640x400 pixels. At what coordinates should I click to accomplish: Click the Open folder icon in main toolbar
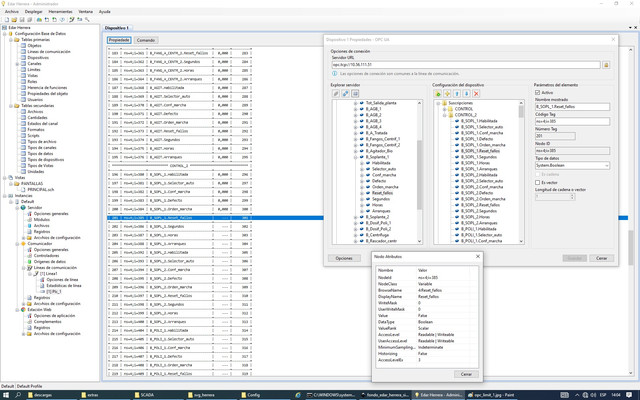(x=14, y=20)
